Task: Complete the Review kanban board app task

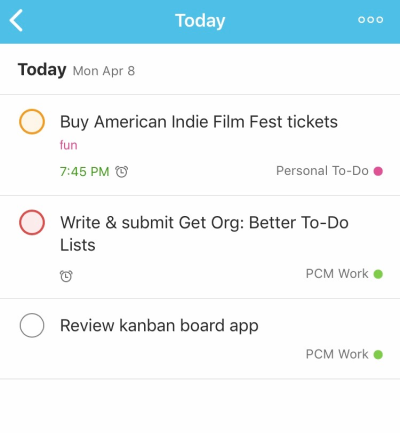Action: [x=32, y=325]
